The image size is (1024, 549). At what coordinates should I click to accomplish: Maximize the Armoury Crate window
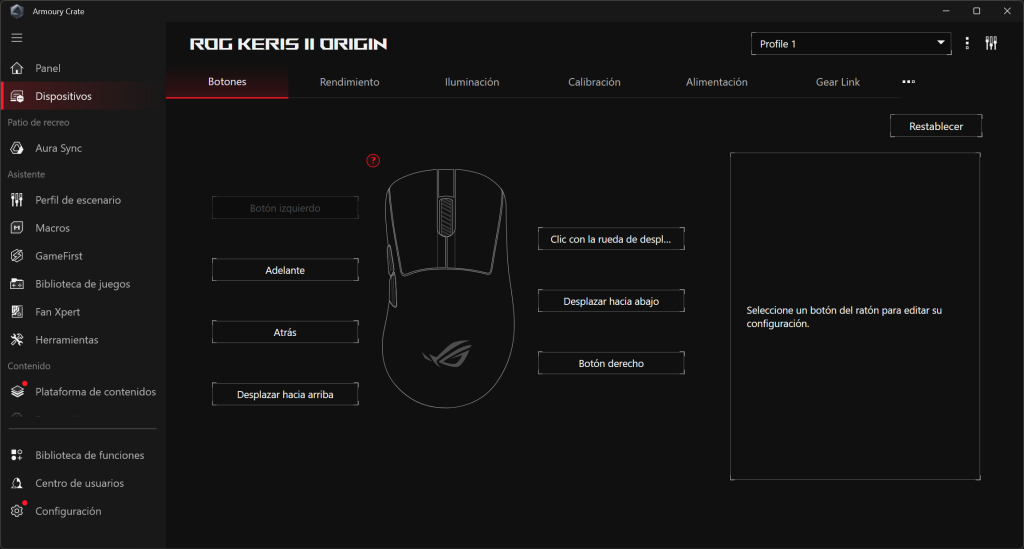[976, 11]
